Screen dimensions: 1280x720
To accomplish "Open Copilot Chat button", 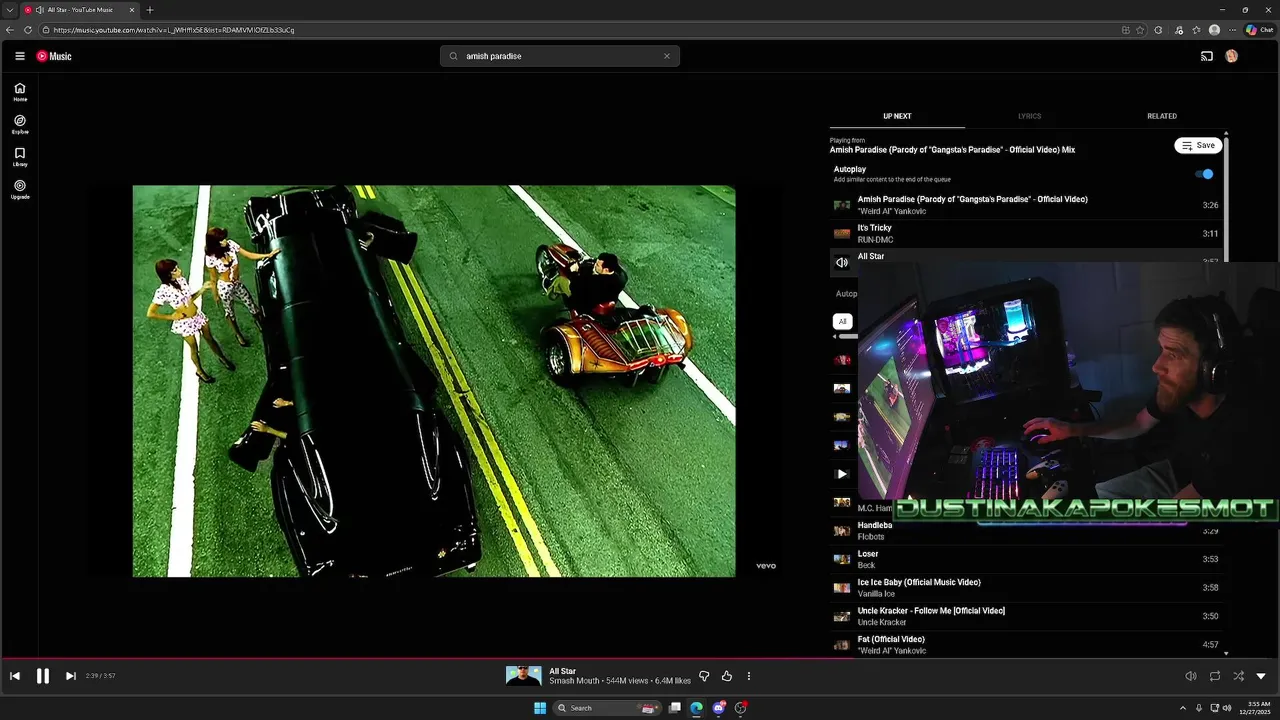I will 1259,30.
